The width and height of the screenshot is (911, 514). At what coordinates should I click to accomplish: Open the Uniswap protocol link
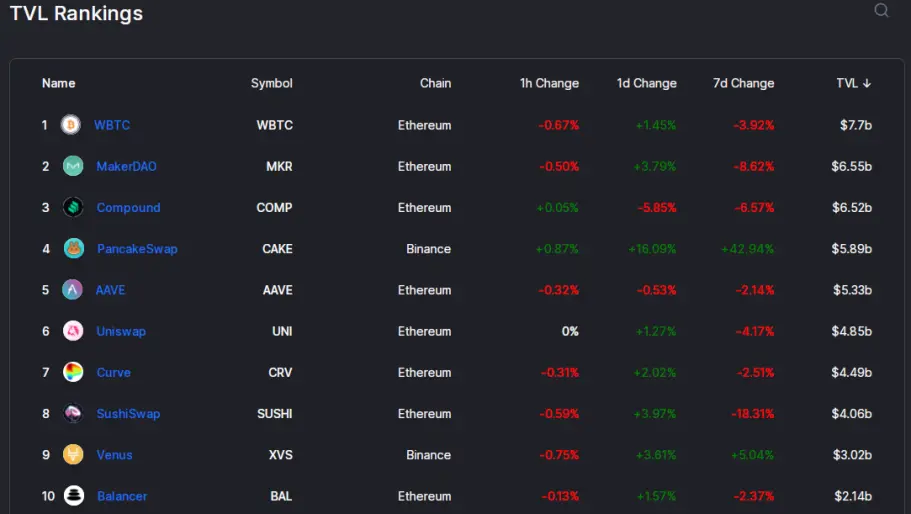tap(121, 331)
